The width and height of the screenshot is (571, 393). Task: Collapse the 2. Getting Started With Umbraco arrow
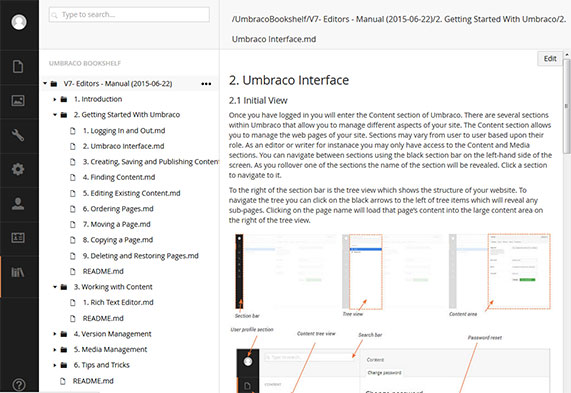tap(55, 115)
